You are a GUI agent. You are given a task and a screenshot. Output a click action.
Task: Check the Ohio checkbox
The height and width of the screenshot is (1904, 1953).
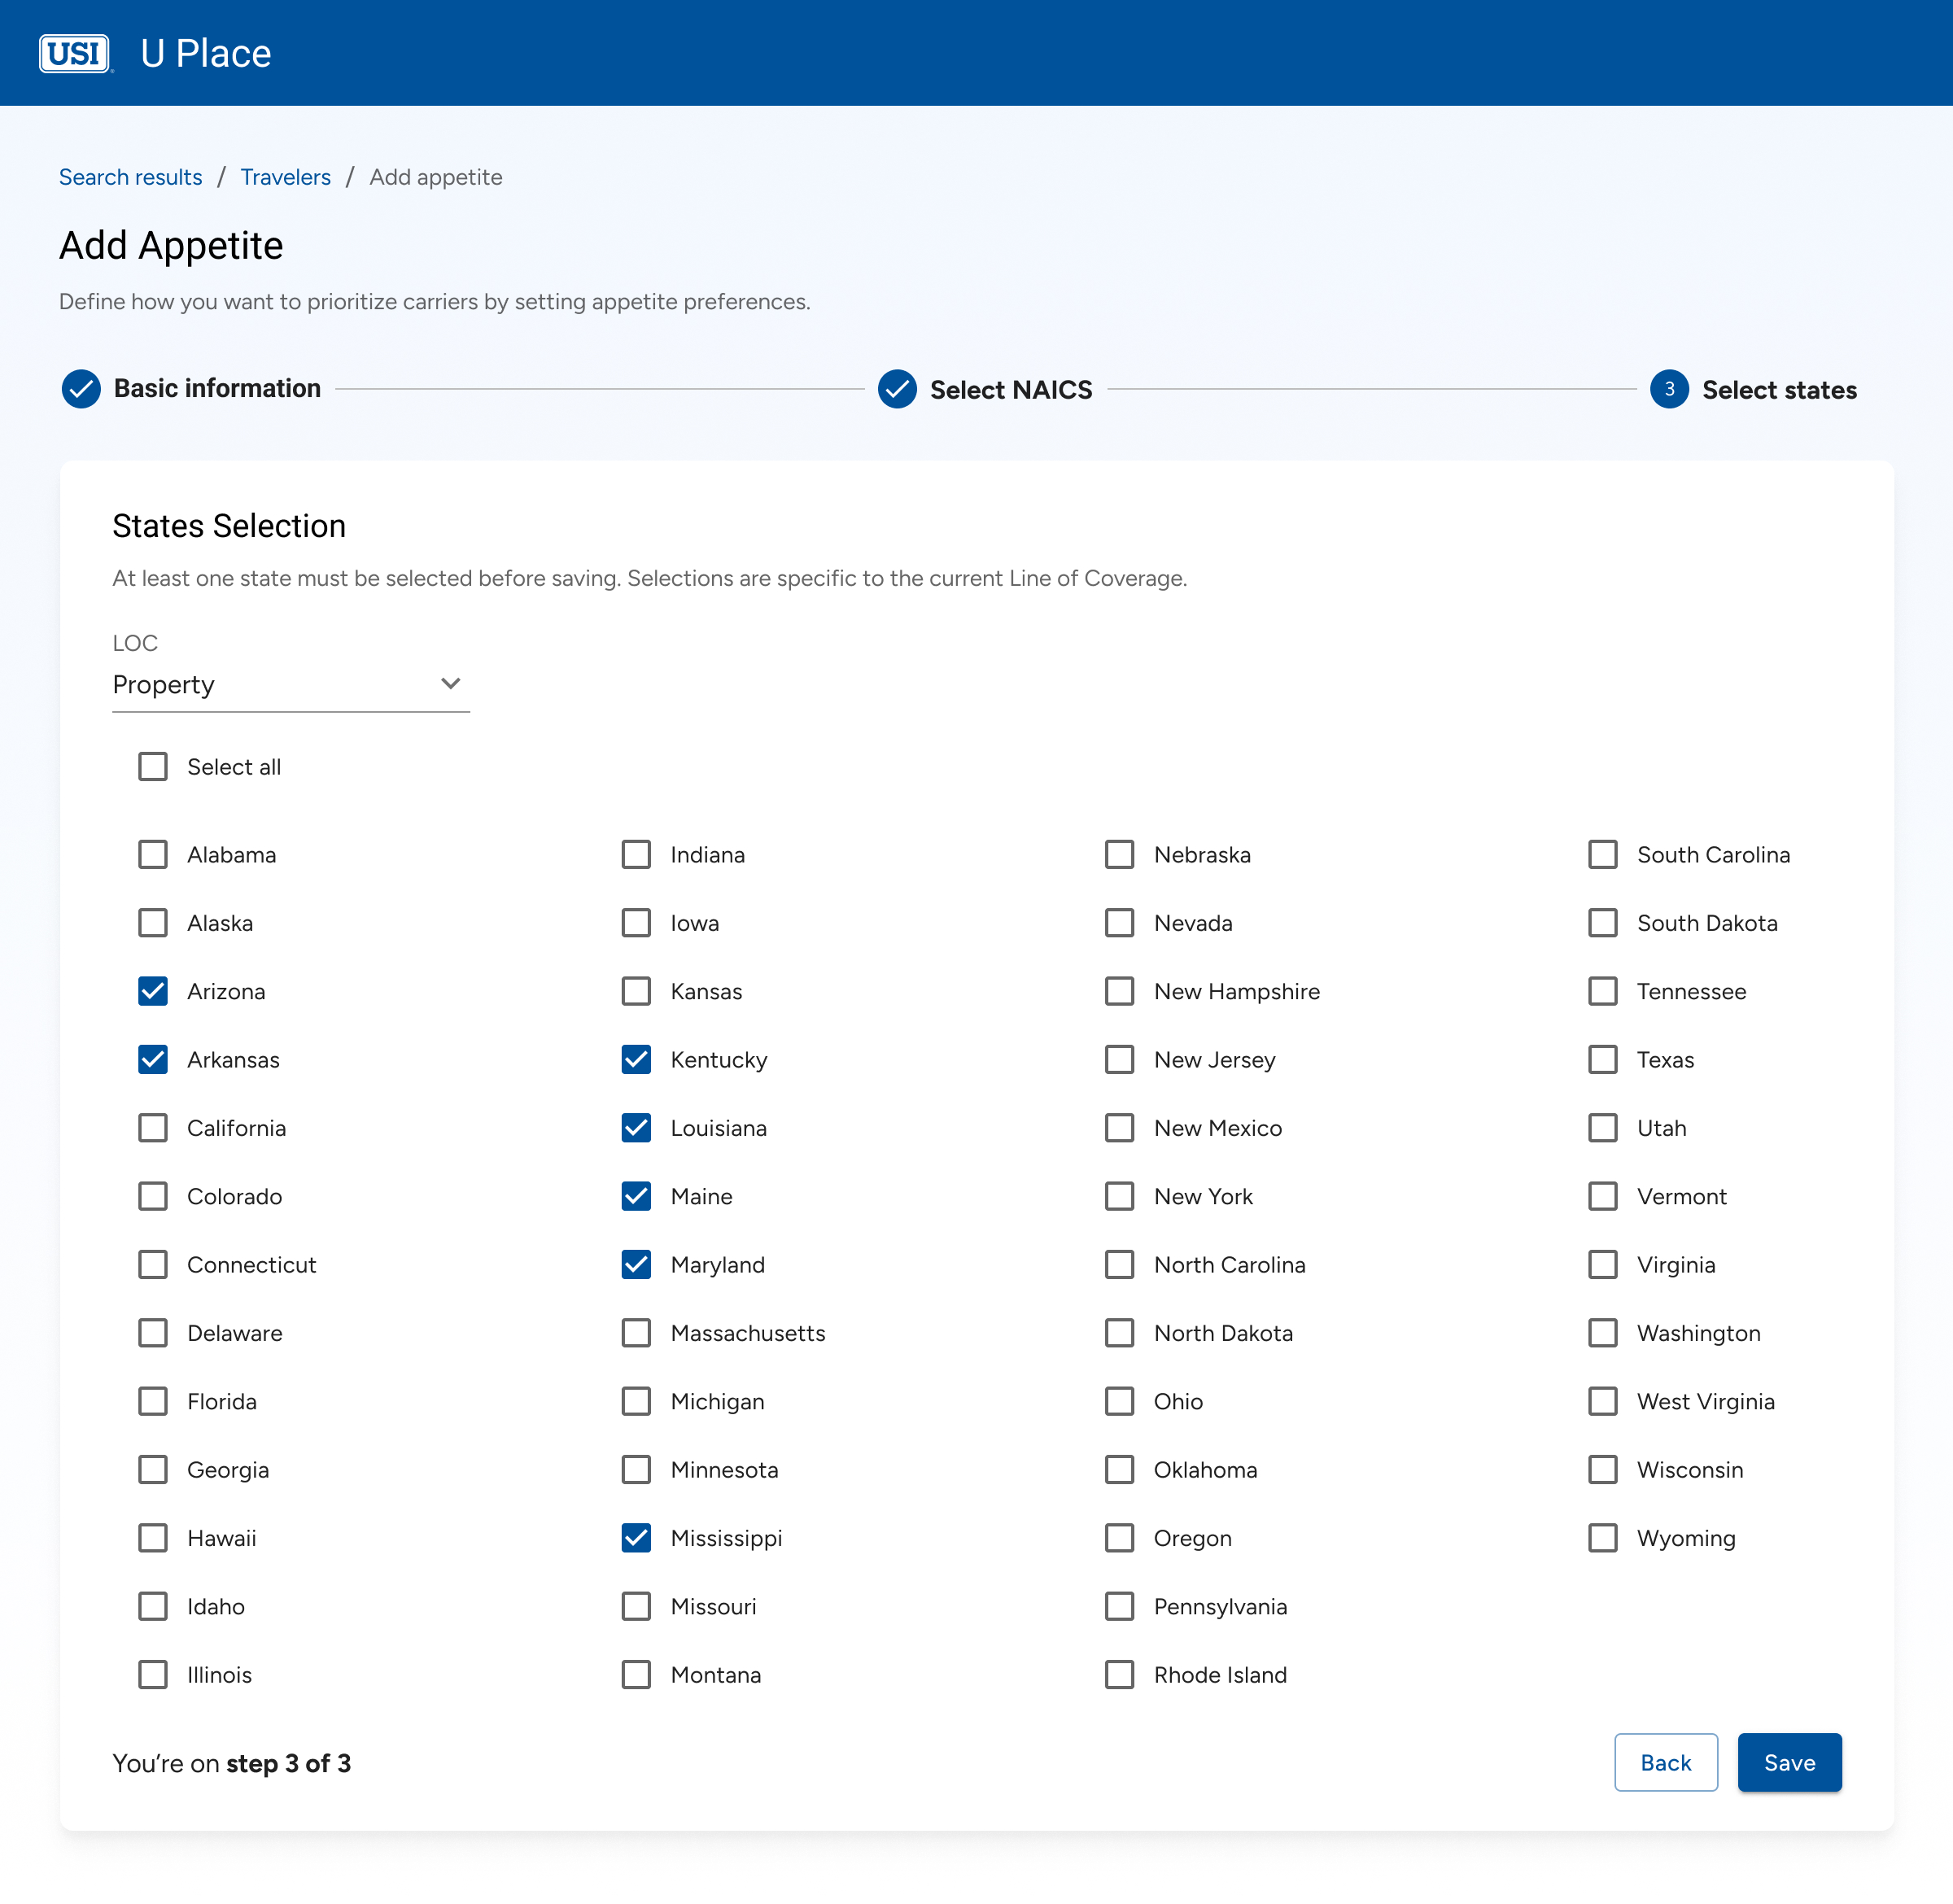1120,1401
